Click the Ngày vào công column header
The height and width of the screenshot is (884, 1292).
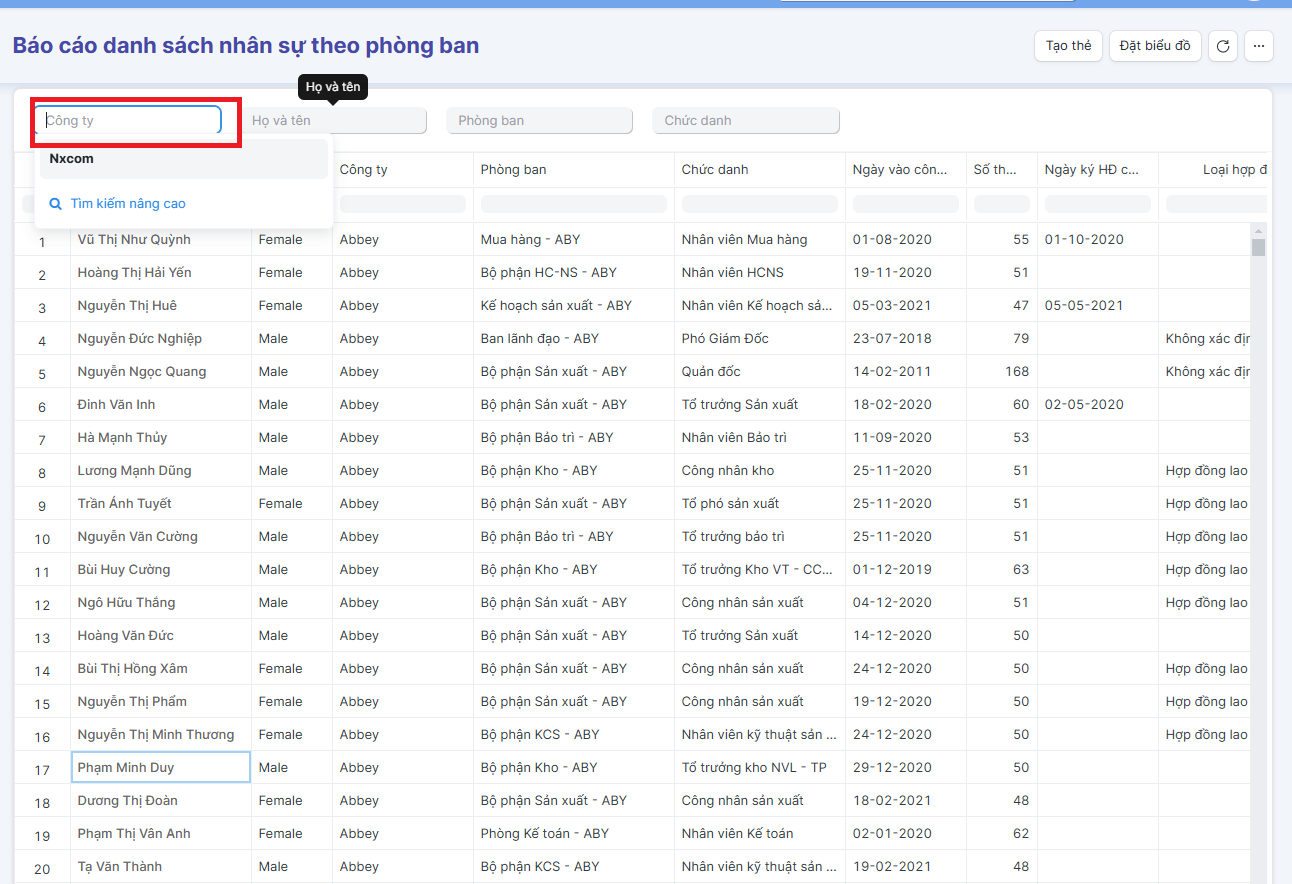[x=900, y=170]
